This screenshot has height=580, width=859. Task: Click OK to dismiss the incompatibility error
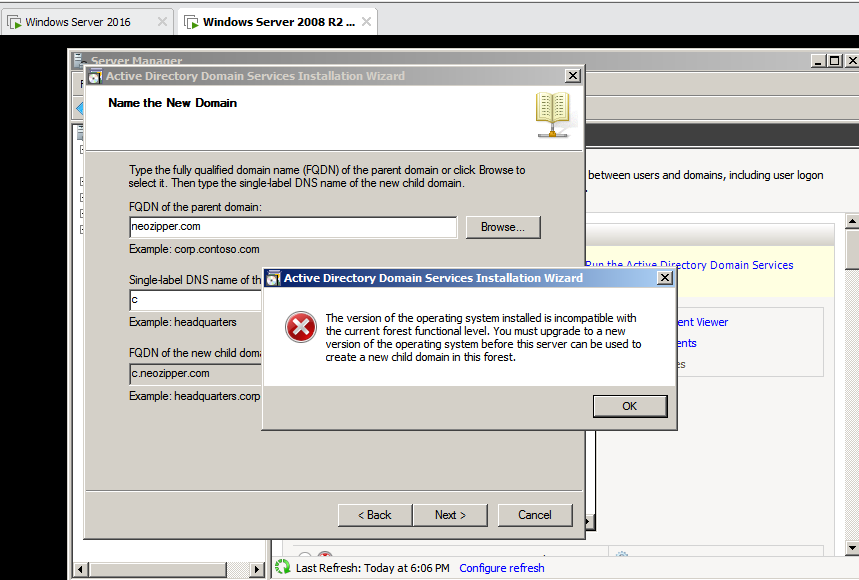(629, 405)
